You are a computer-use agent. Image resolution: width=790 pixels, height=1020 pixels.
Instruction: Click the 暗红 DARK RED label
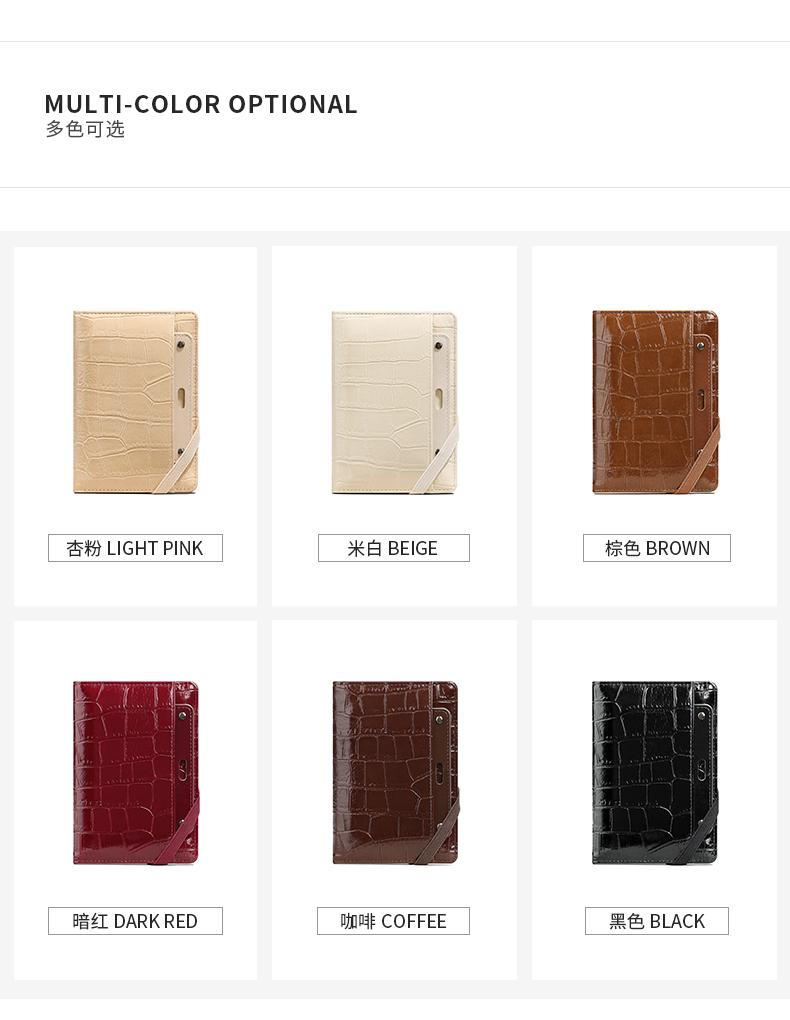(x=135, y=920)
